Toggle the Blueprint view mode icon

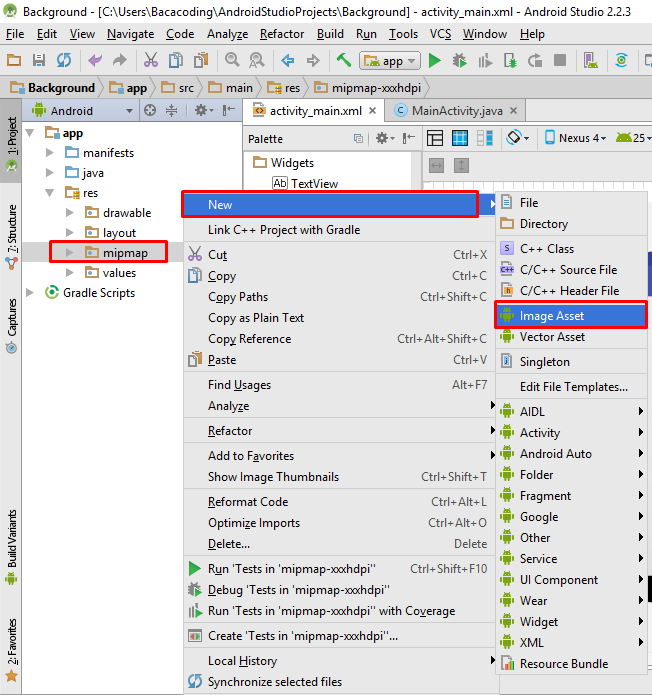pos(460,138)
